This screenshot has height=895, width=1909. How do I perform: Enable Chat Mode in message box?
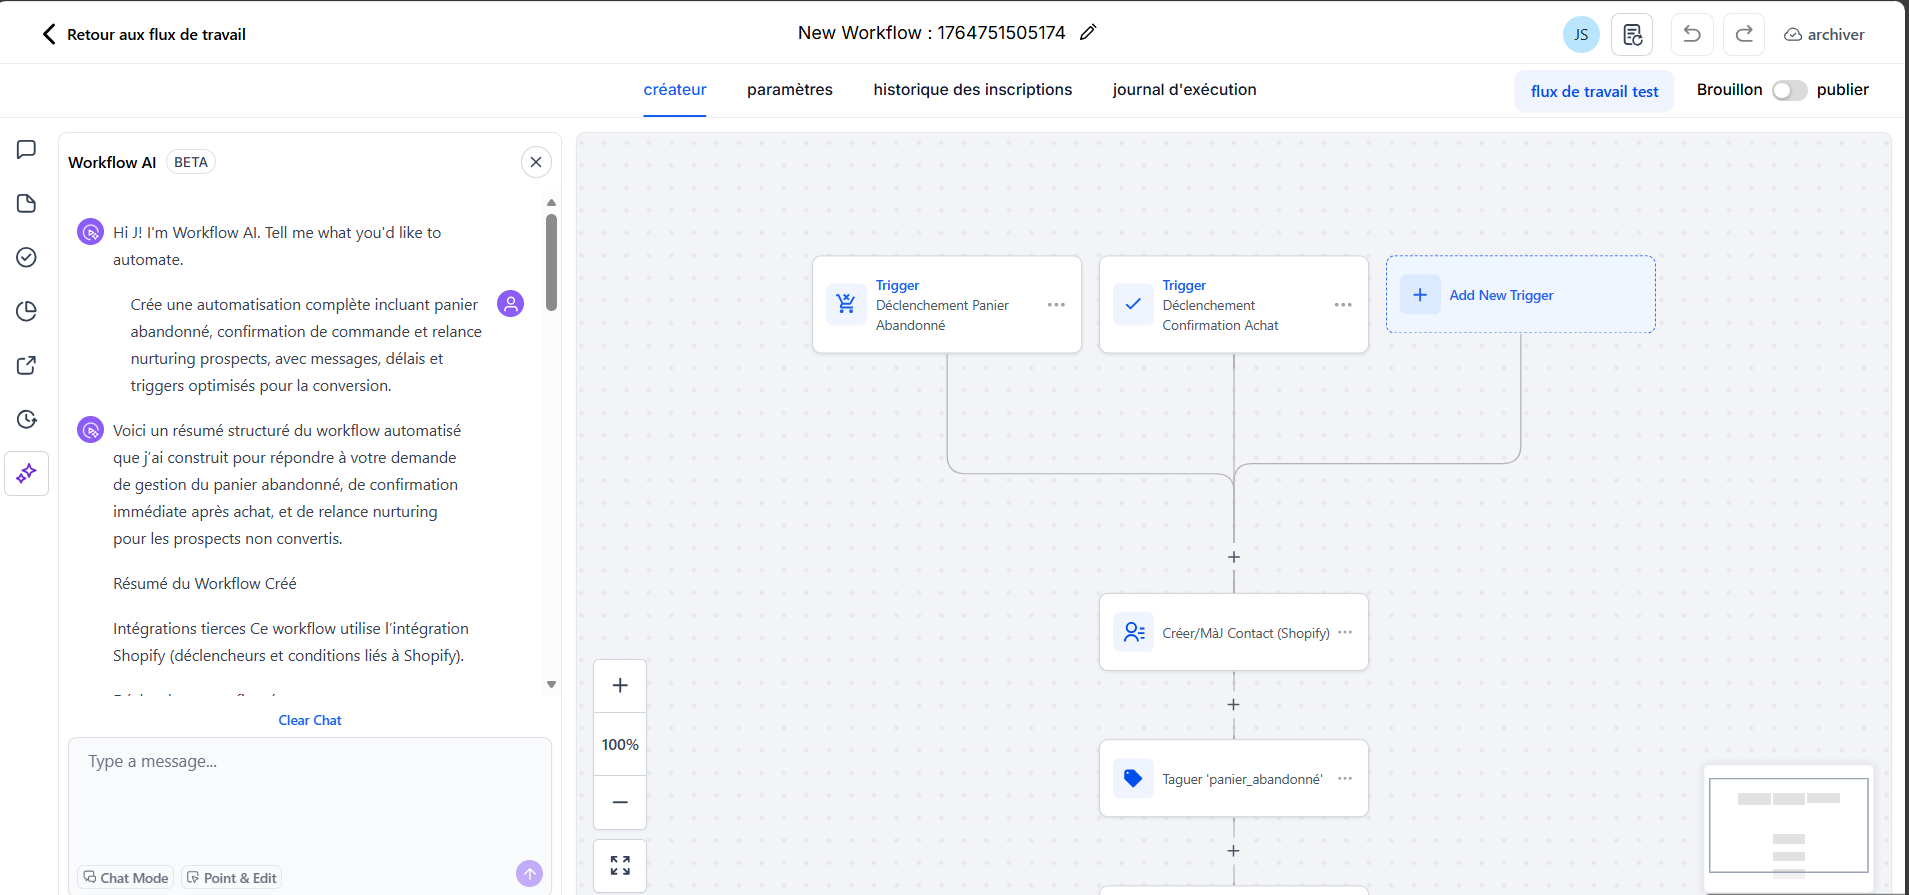[126, 878]
